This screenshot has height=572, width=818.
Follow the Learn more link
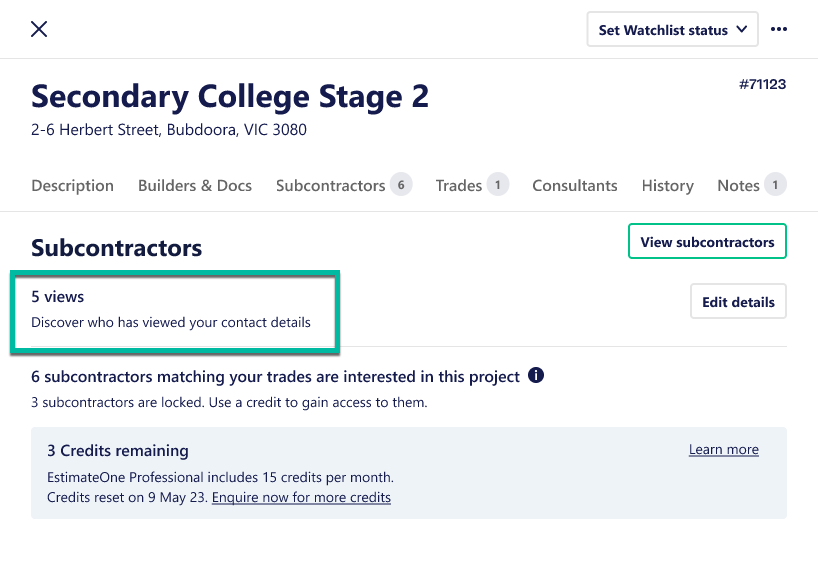tap(724, 449)
